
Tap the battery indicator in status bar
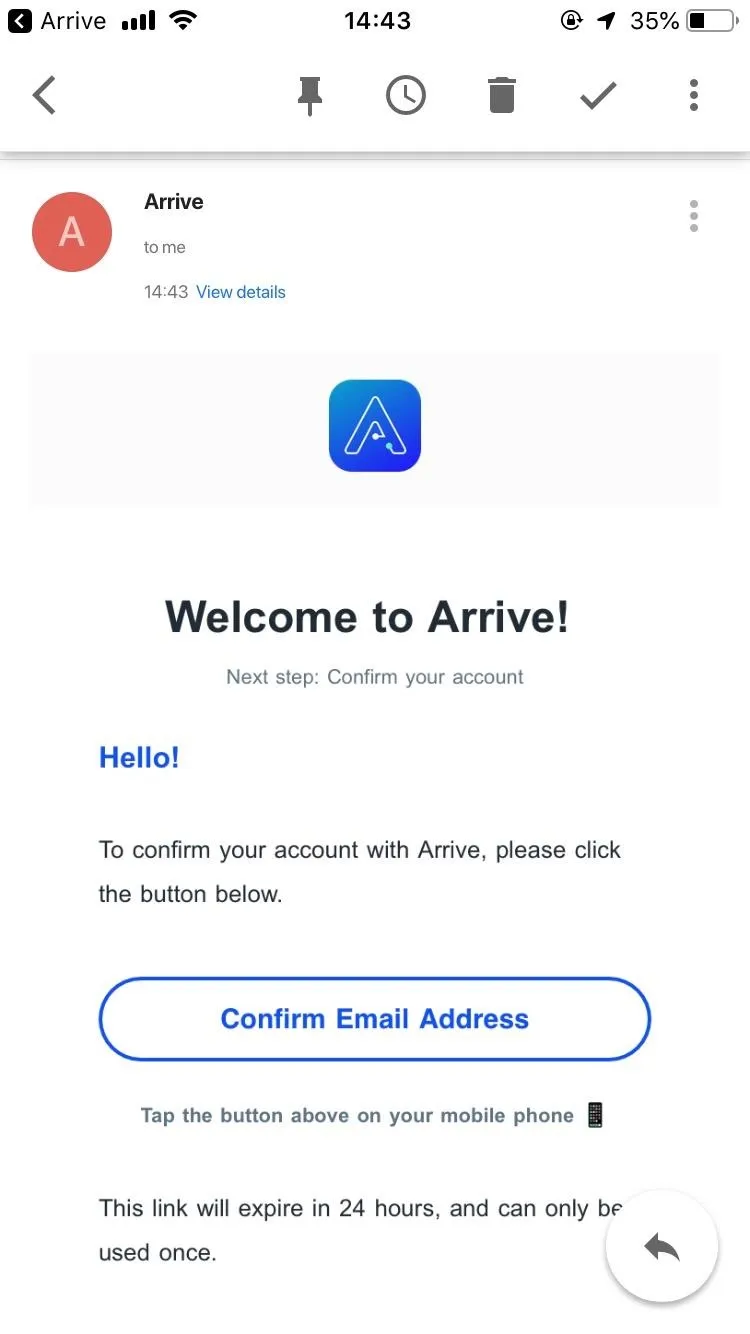(x=712, y=20)
